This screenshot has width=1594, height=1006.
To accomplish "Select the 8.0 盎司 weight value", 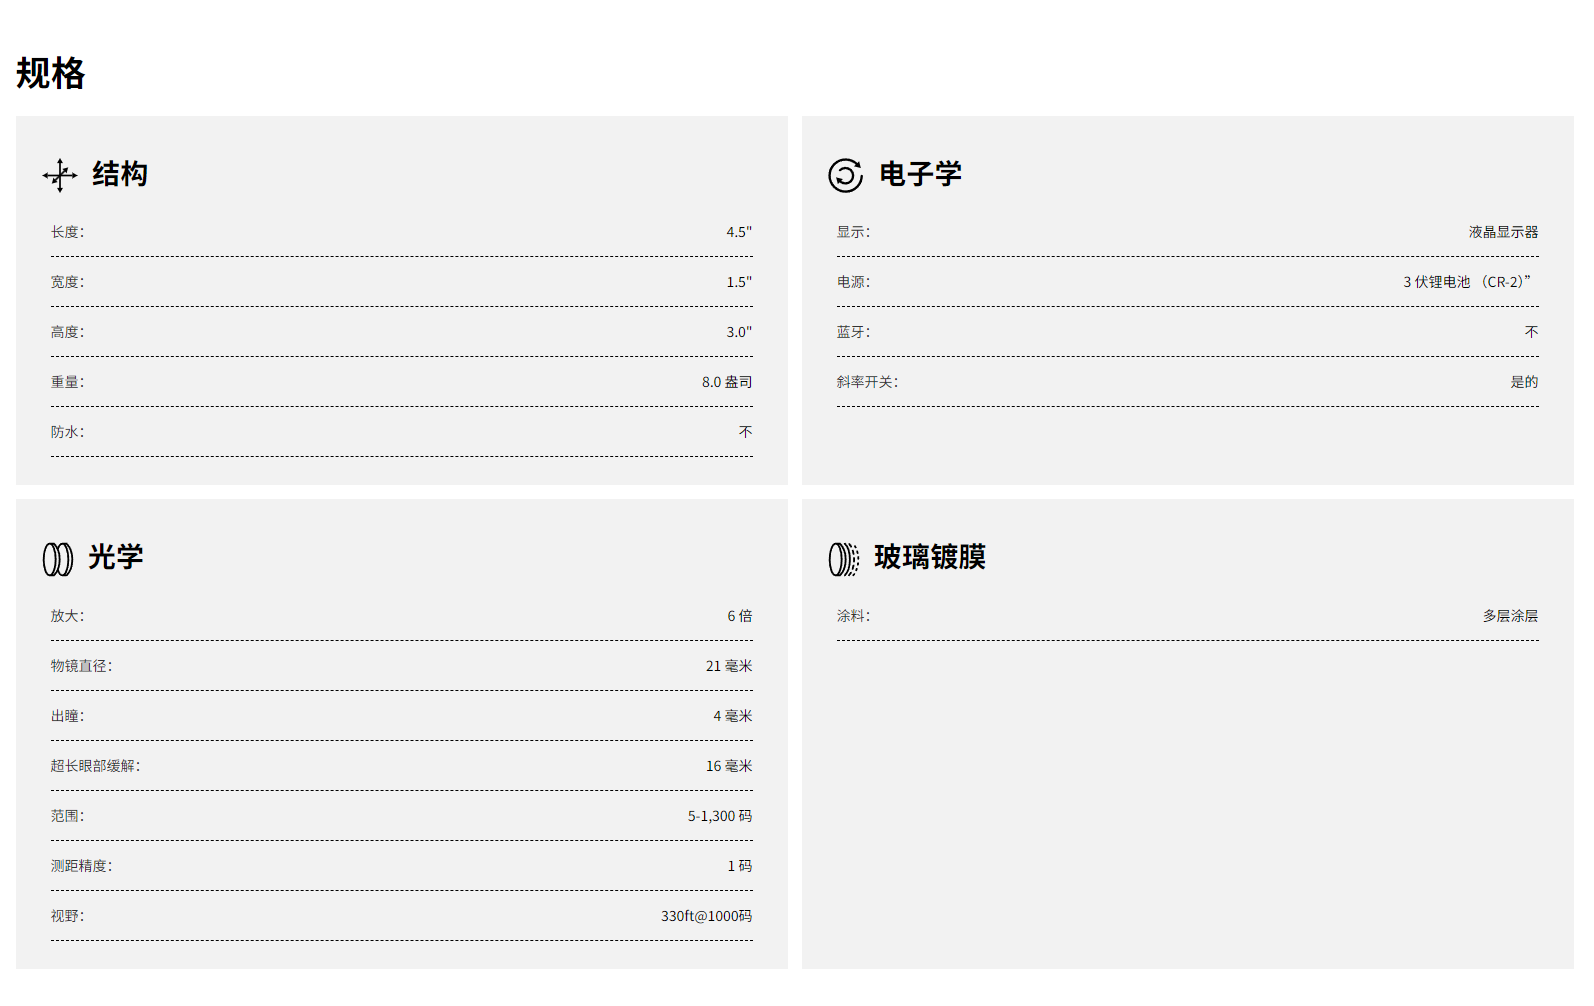I will click(x=727, y=382).
